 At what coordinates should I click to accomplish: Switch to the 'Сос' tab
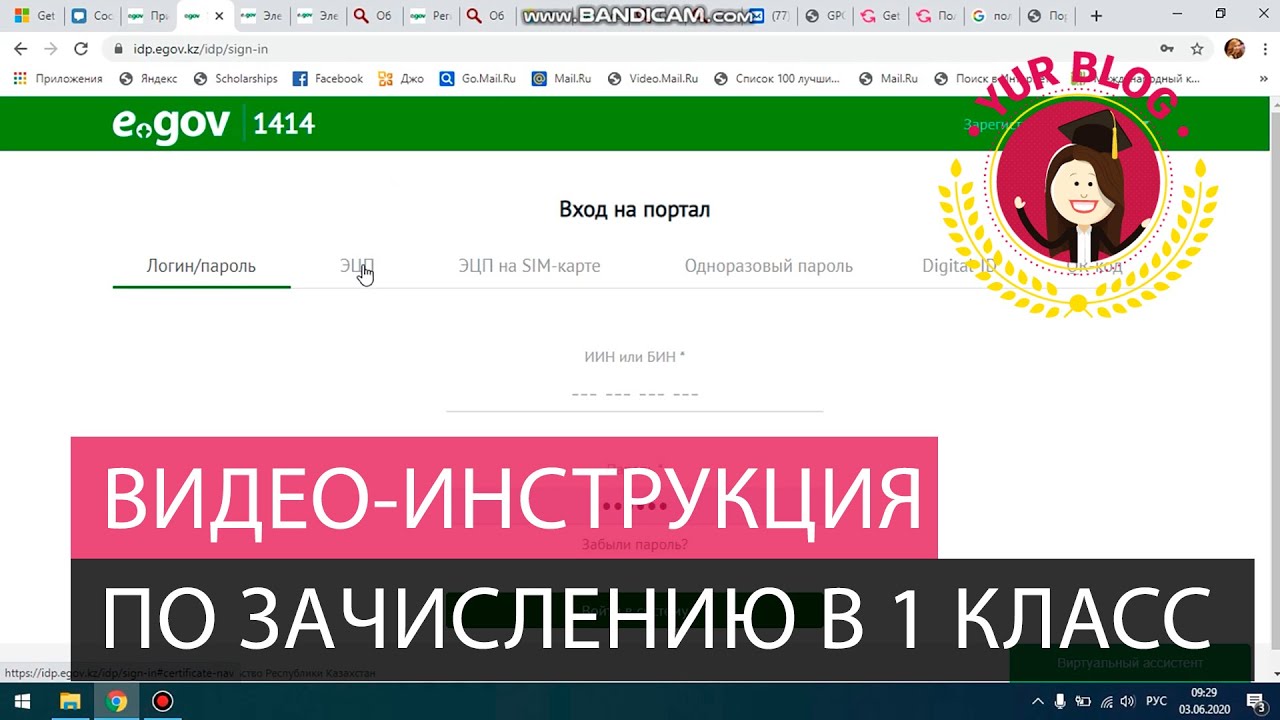[92, 16]
